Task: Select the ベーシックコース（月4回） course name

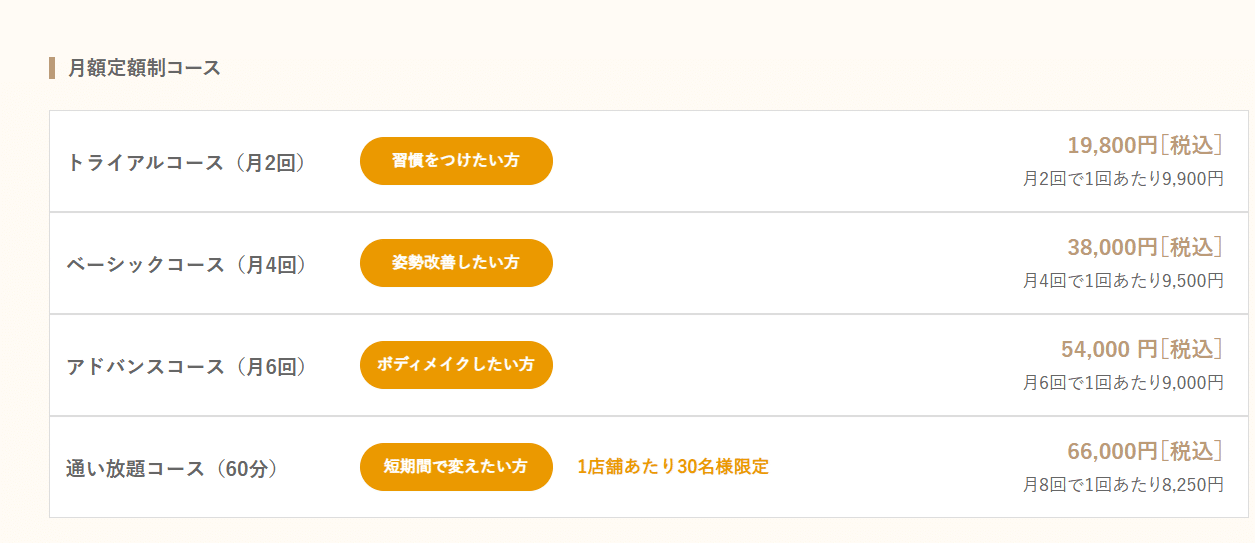Action: tap(186, 264)
